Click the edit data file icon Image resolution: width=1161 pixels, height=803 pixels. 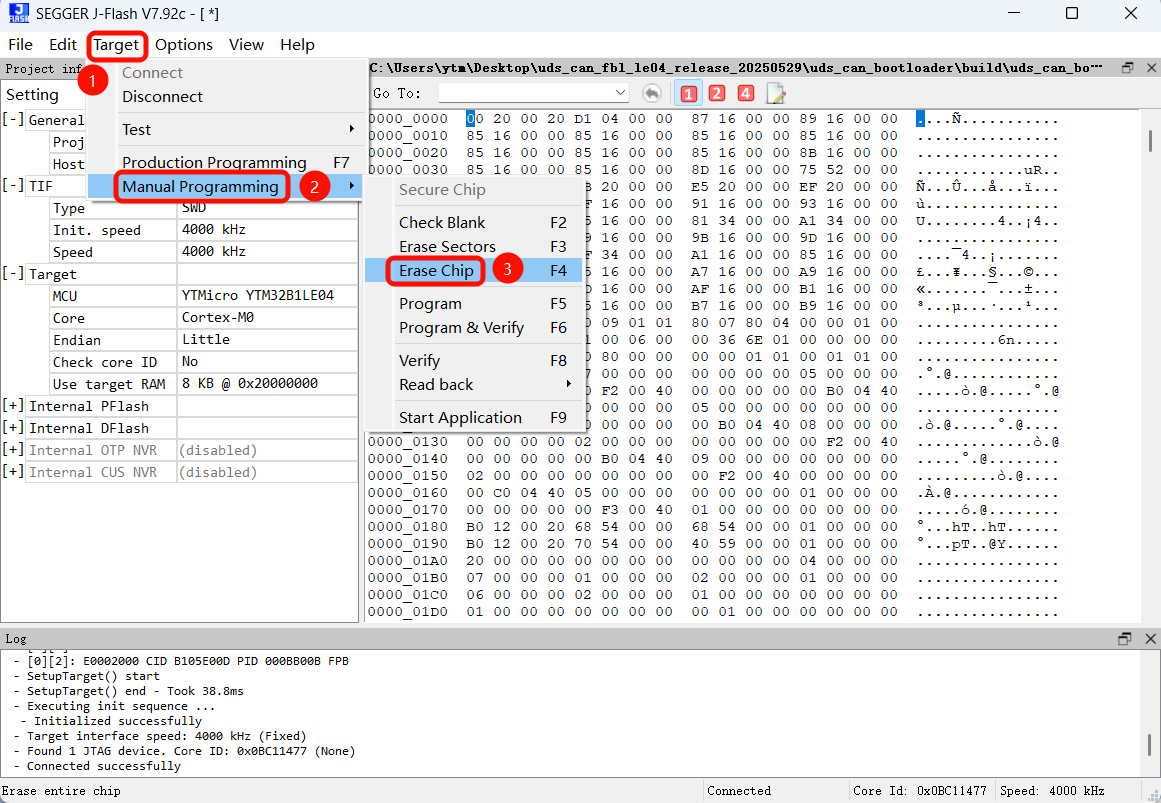pyautogui.click(x=776, y=93)
